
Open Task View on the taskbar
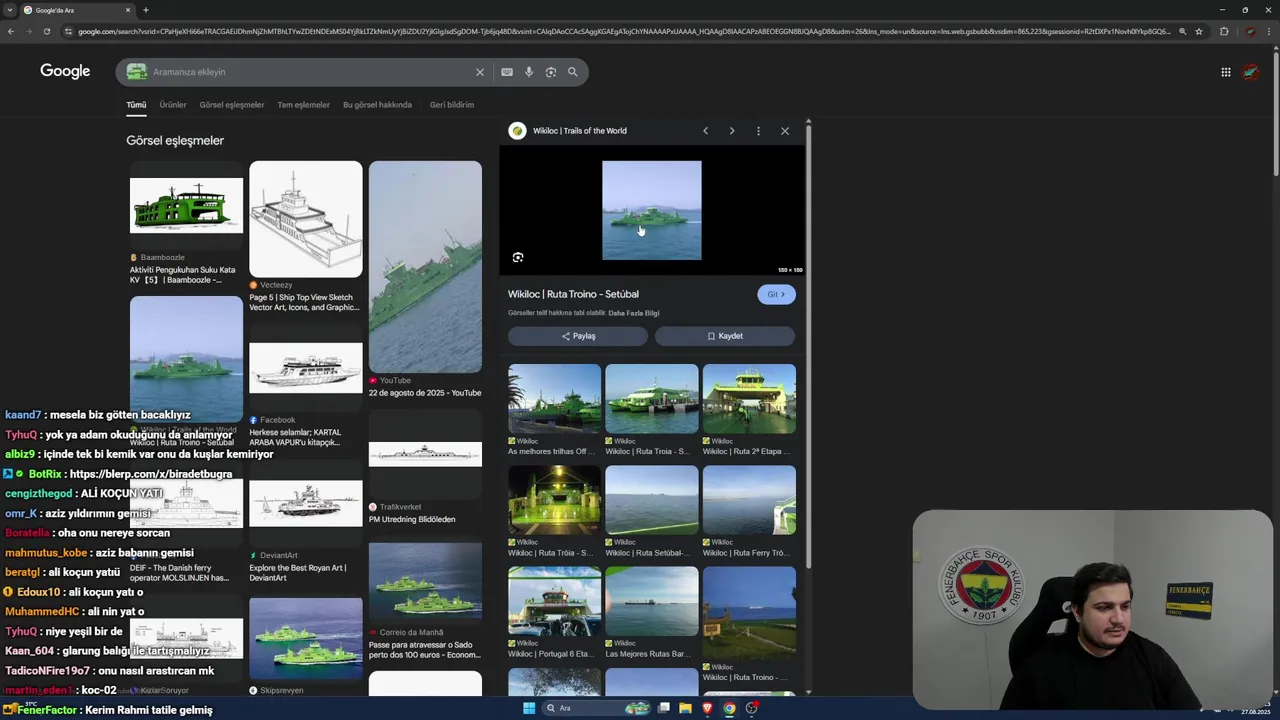tap(663, 708)
